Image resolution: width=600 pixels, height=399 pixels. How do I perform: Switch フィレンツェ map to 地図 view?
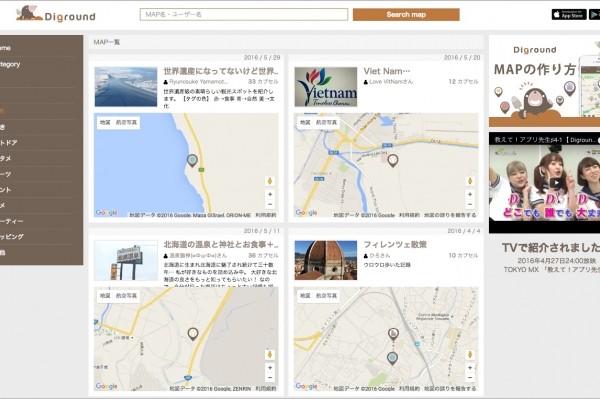point(305,296)
